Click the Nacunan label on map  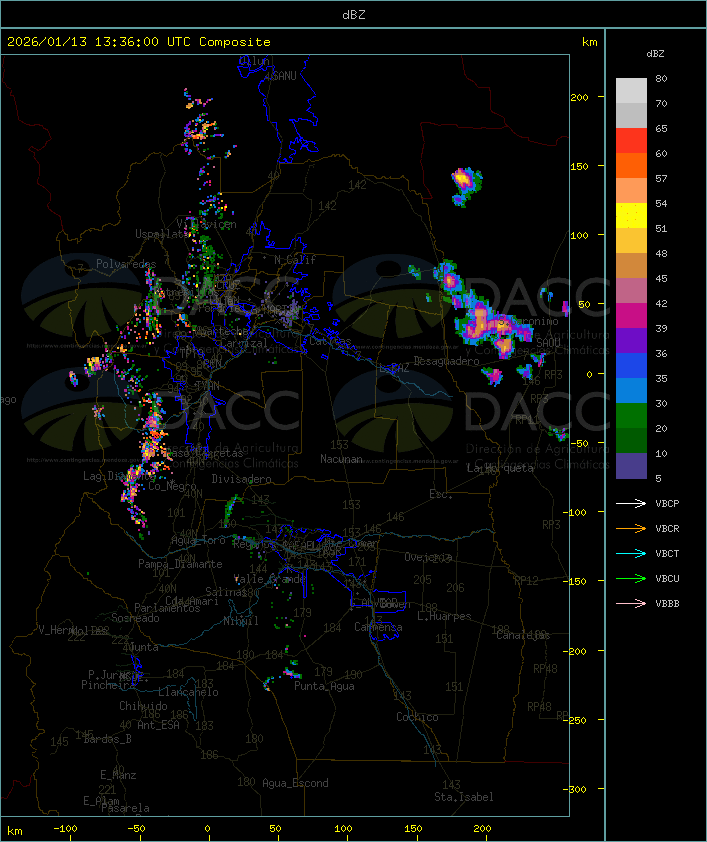(341, 459)
